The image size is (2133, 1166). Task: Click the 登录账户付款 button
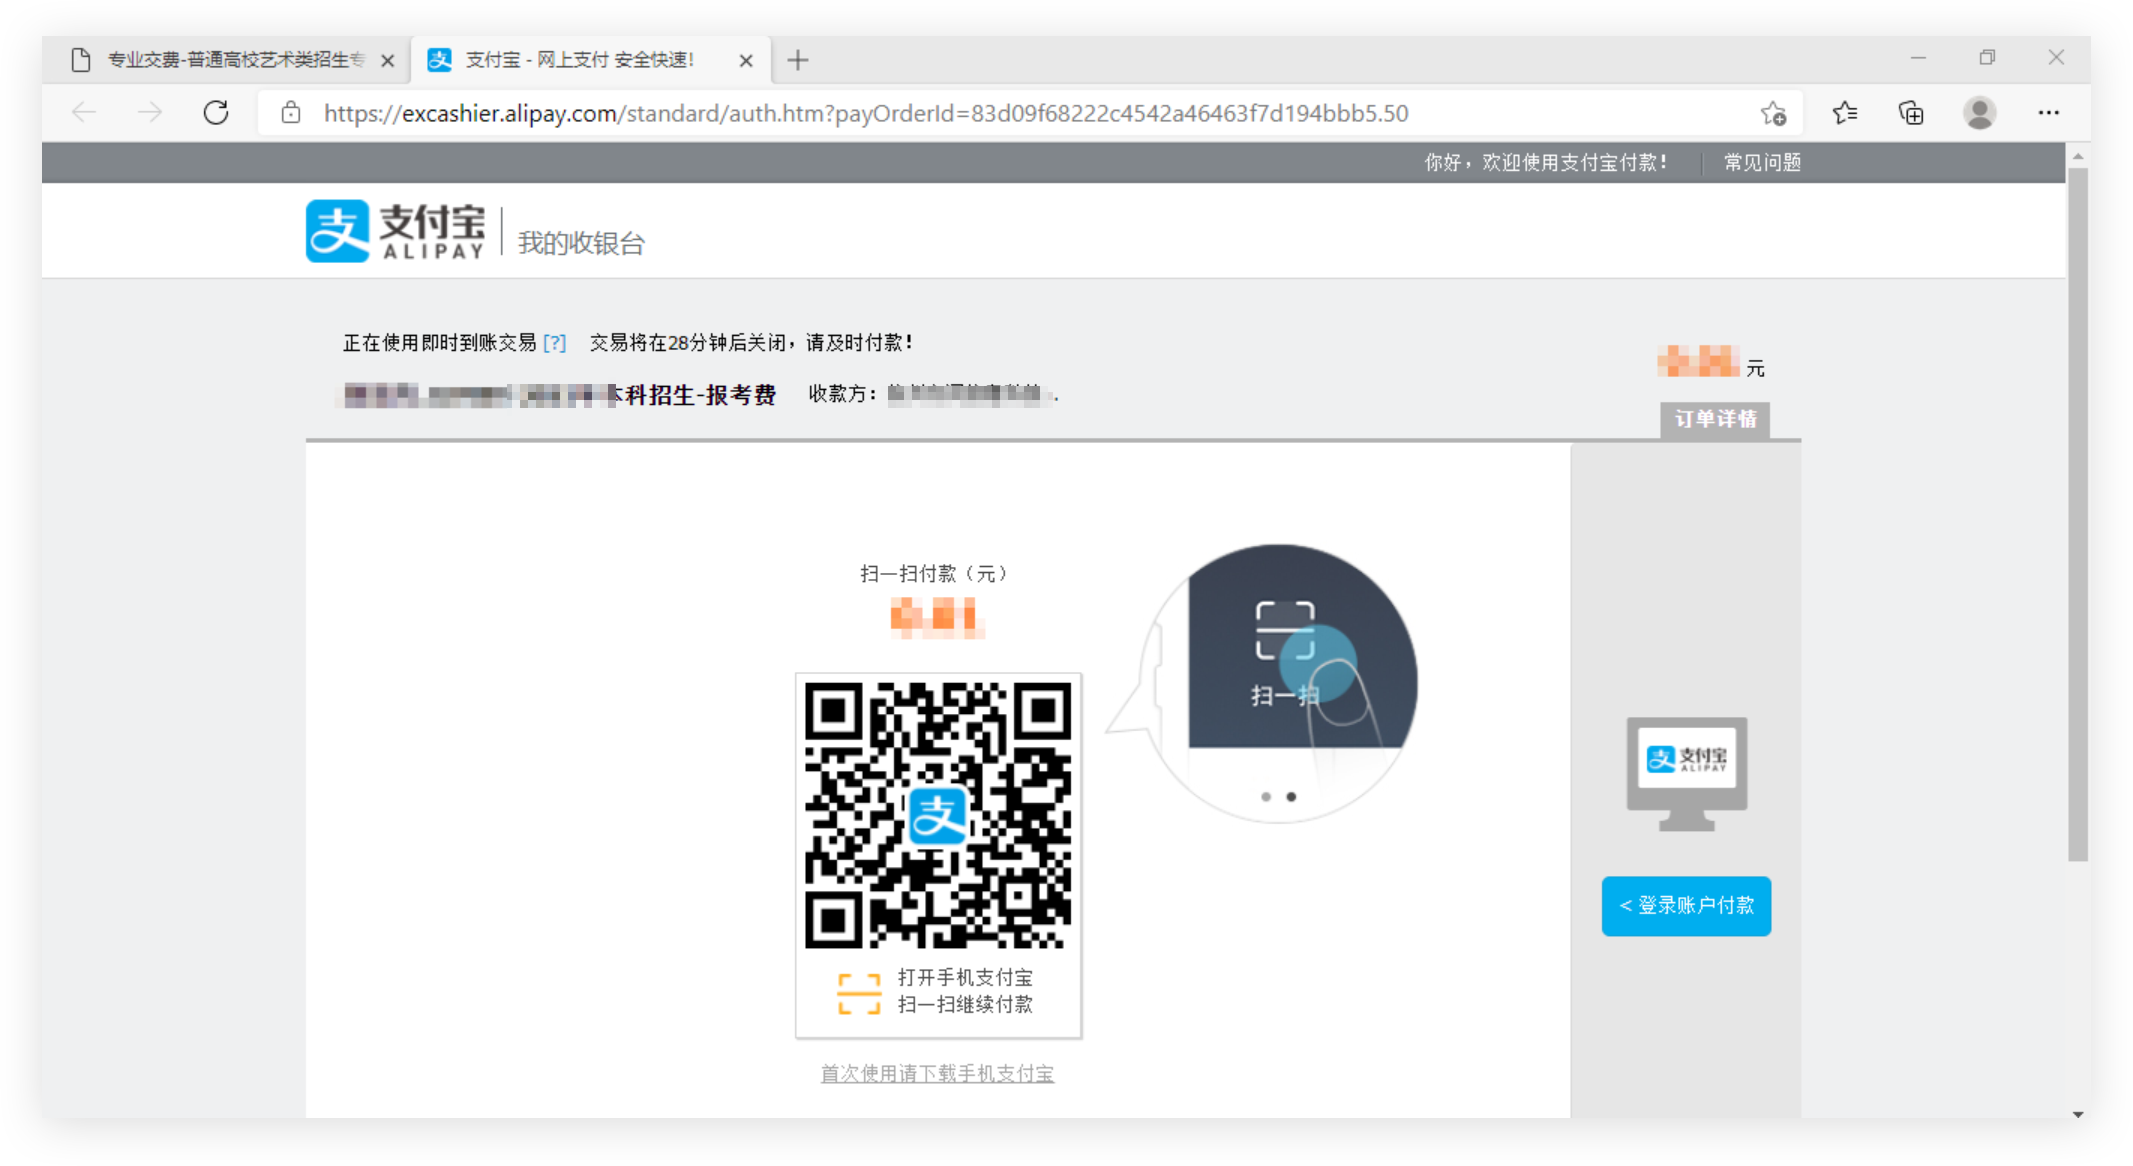coord(1686,906)
